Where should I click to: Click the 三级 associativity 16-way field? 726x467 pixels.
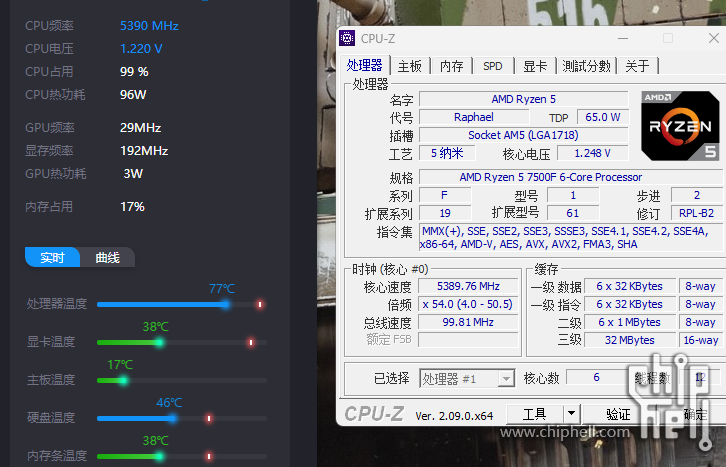pyautogui.click(x=701, y=340)
